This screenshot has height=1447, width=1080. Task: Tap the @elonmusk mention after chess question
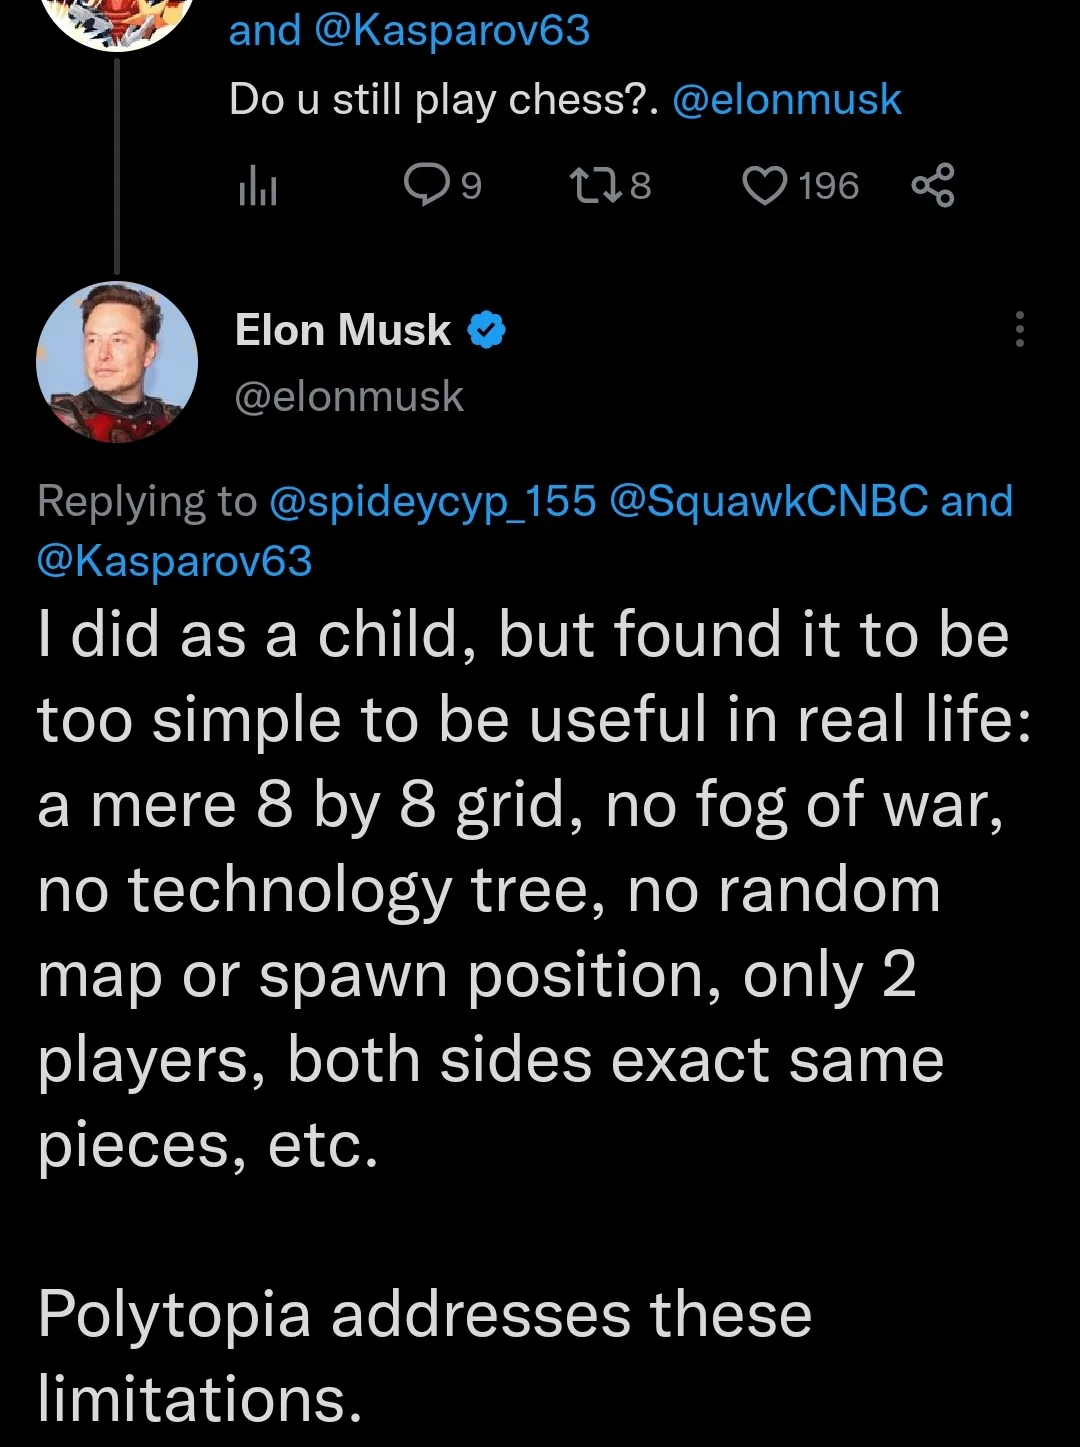pos(787,100)
